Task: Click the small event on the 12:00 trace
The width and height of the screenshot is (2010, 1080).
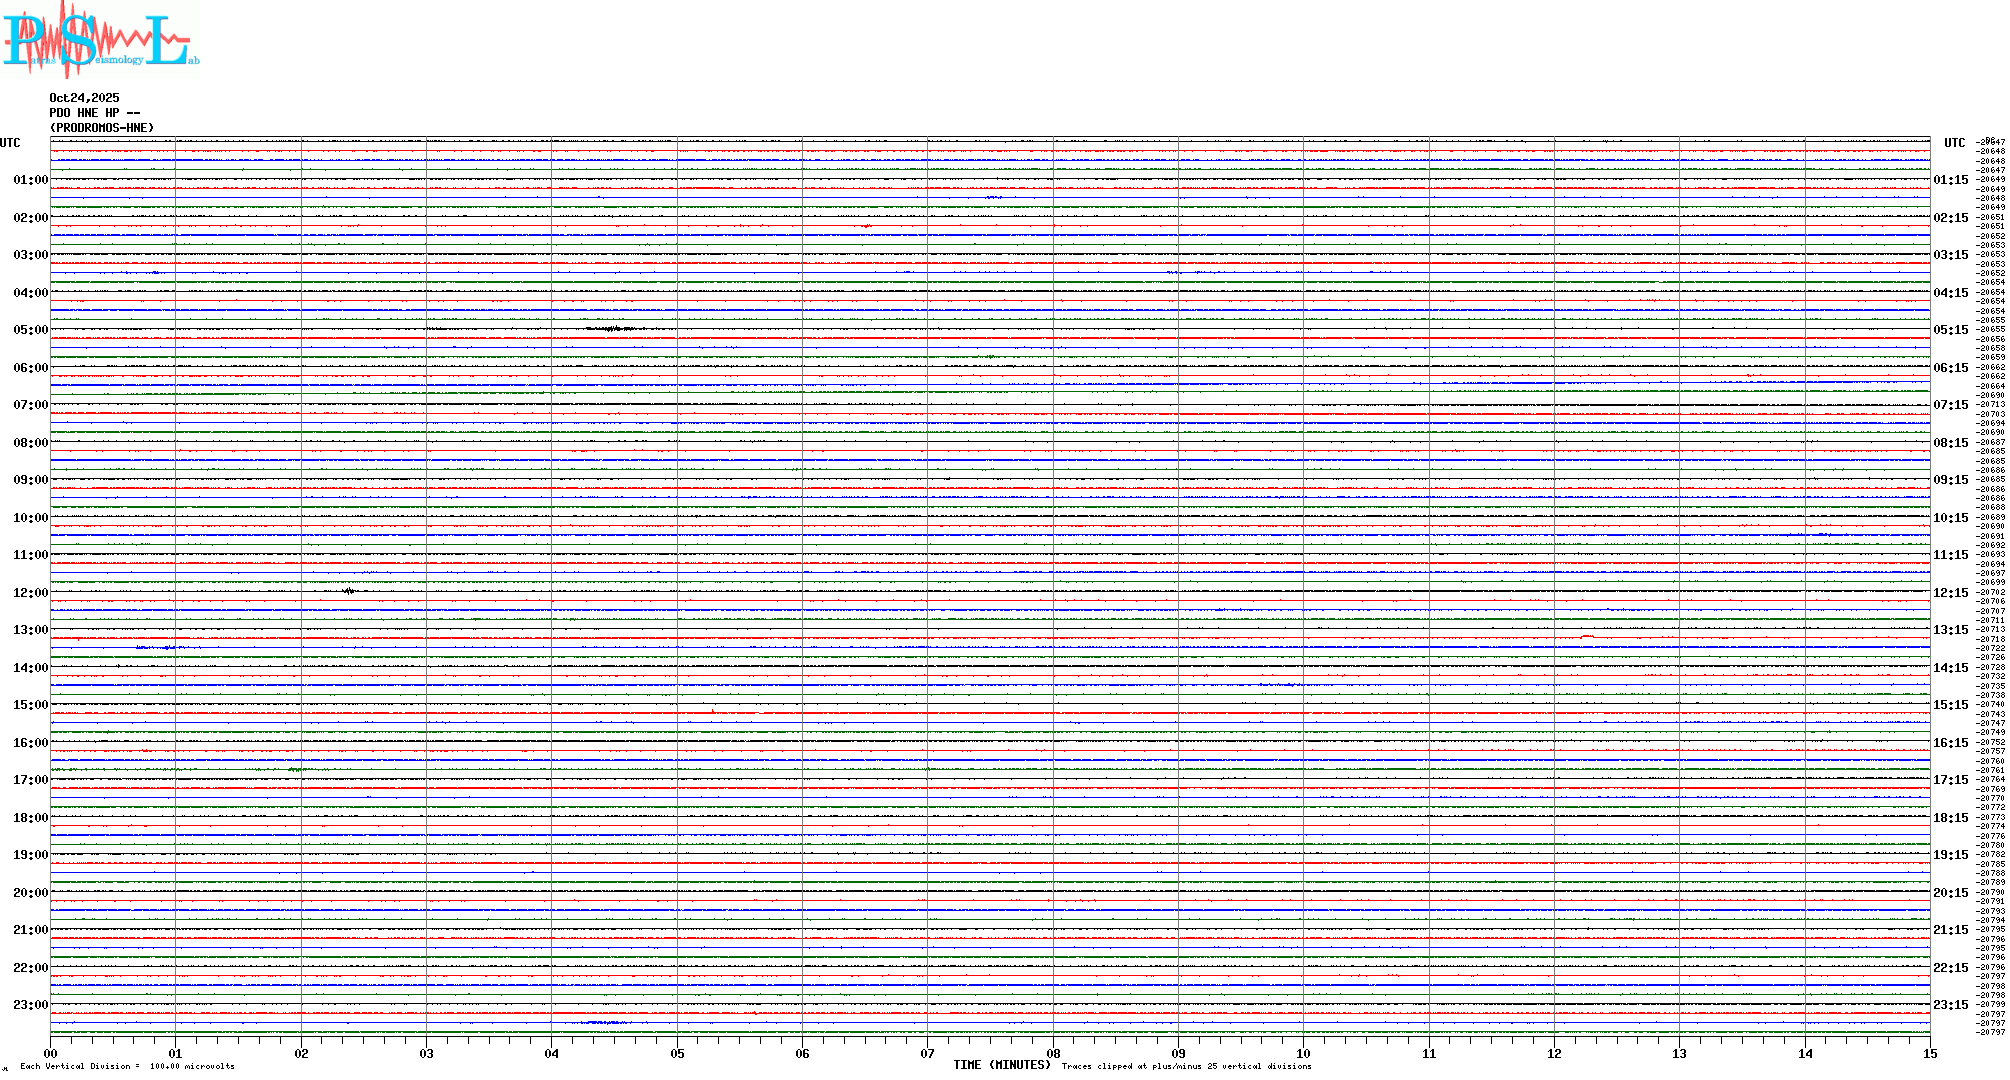Action: [349, 591]
